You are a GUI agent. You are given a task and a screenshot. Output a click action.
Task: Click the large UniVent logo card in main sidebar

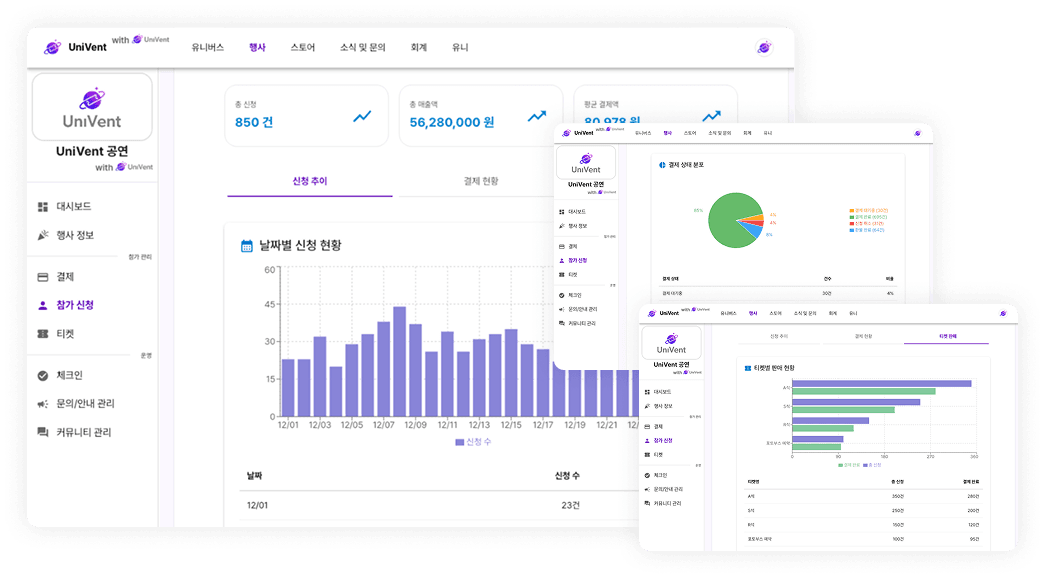click(92, 106)
